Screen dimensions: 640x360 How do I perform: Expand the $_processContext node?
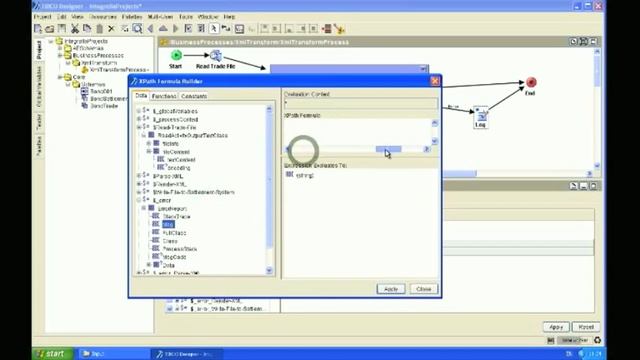(x=139, y=119)
